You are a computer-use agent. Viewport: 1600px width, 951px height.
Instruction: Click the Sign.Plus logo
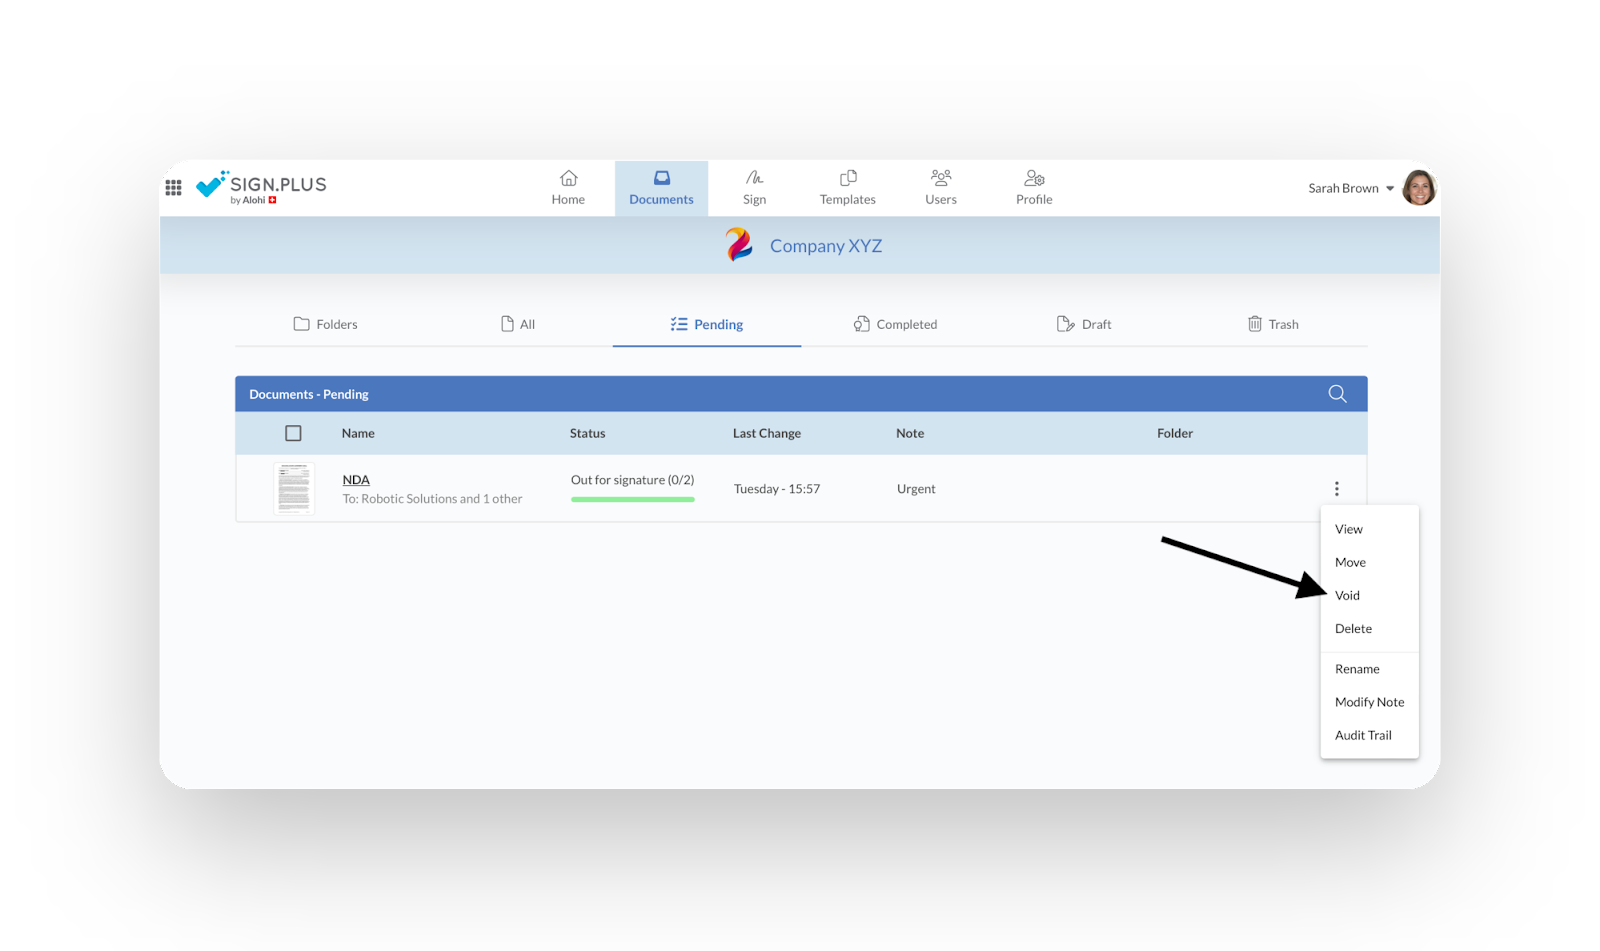click(262, 187)
